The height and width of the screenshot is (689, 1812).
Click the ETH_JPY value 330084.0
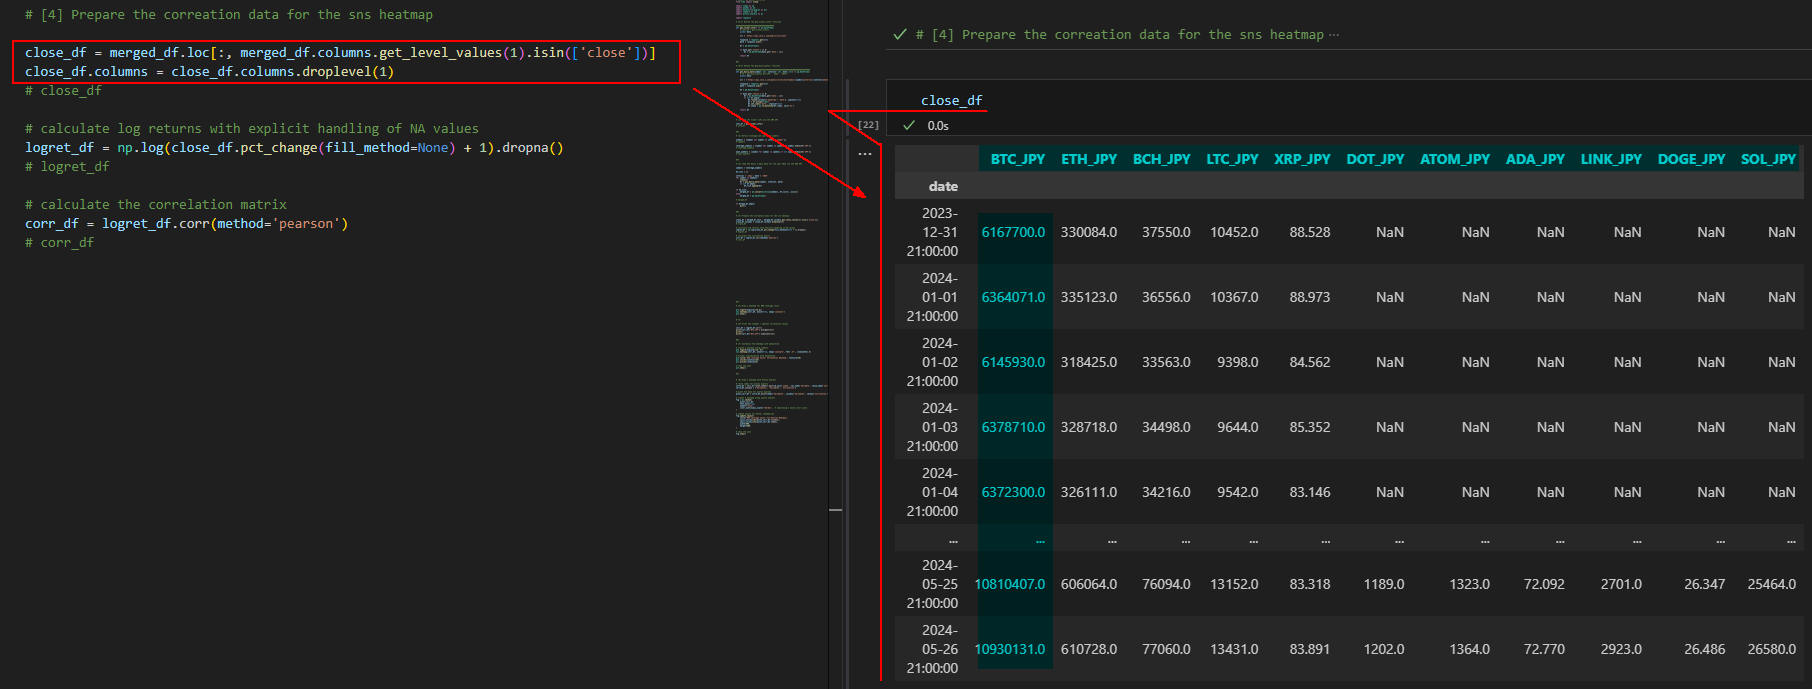pos(1089,232)
